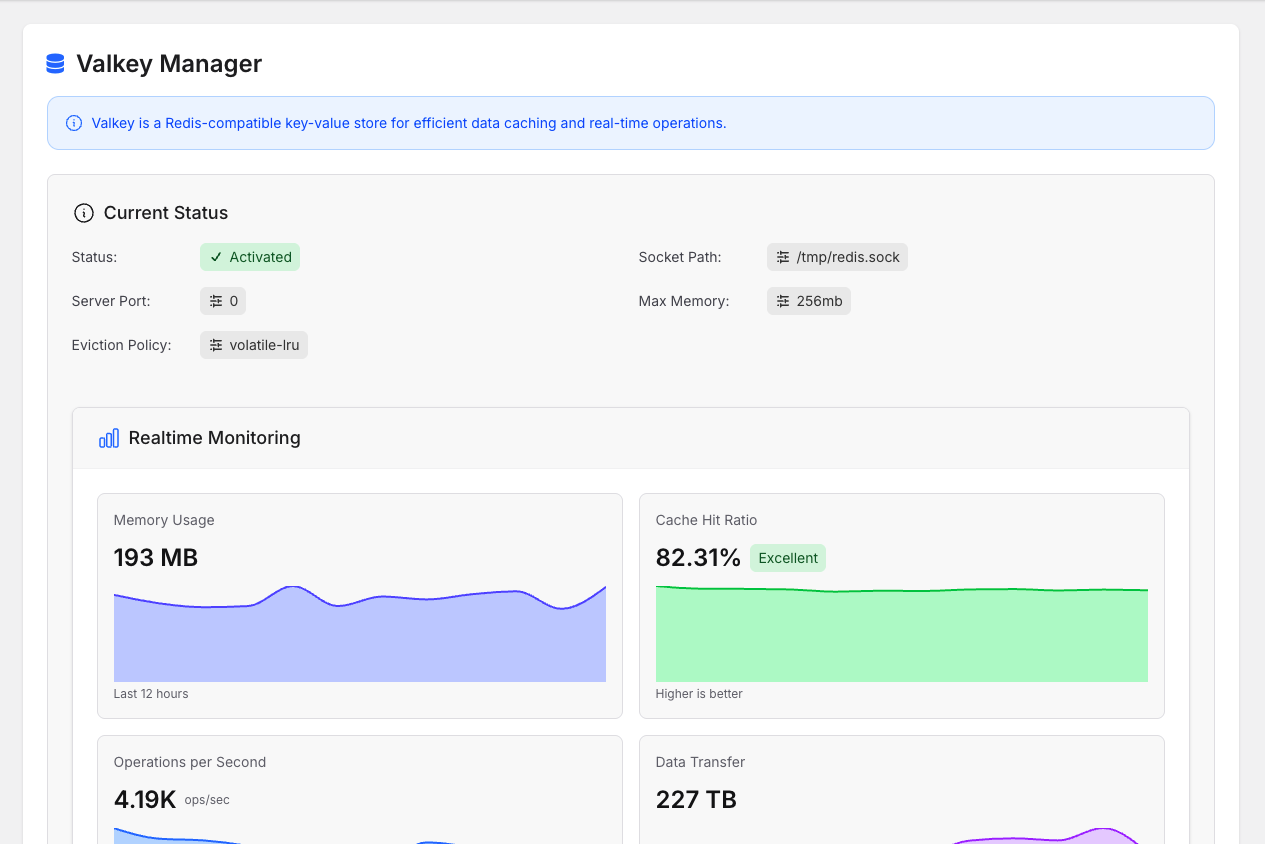This screenshot has height=844, width=1265.
Task: Click the info icon in blue banner
Action: (x=74, y=123)
